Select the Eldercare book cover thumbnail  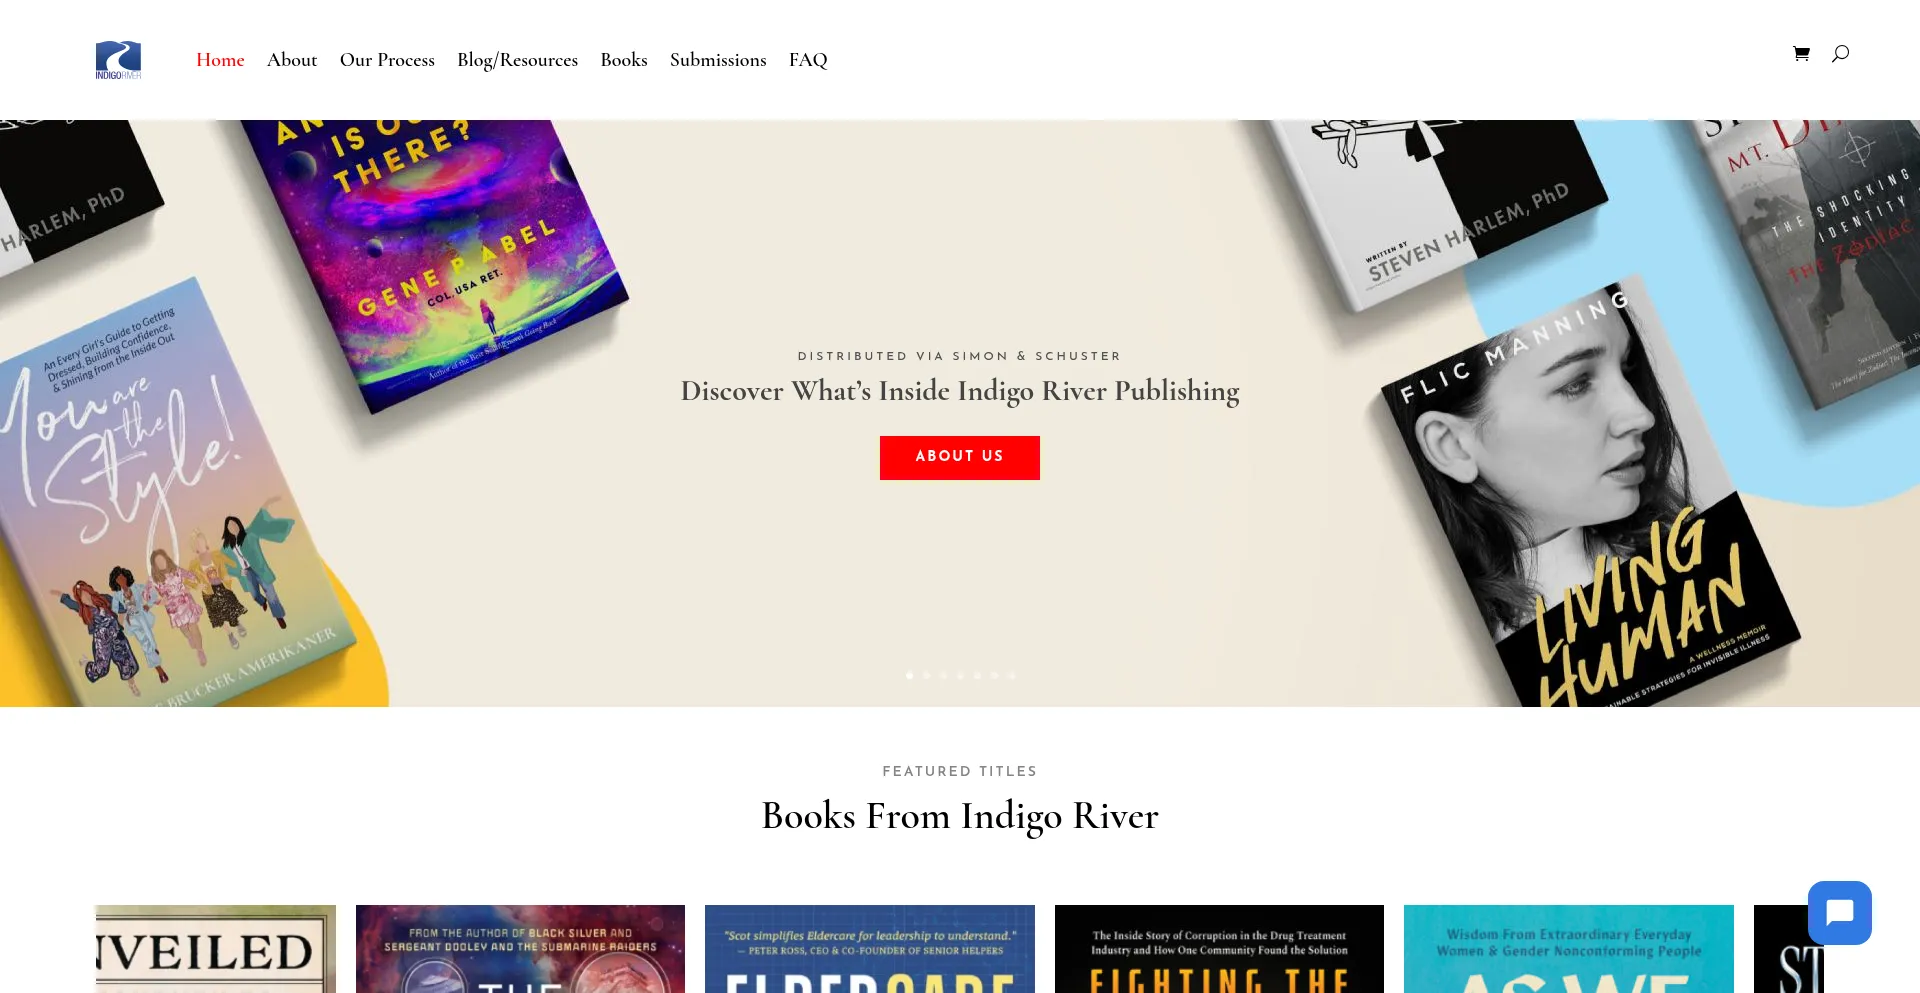tap(870, 949)
